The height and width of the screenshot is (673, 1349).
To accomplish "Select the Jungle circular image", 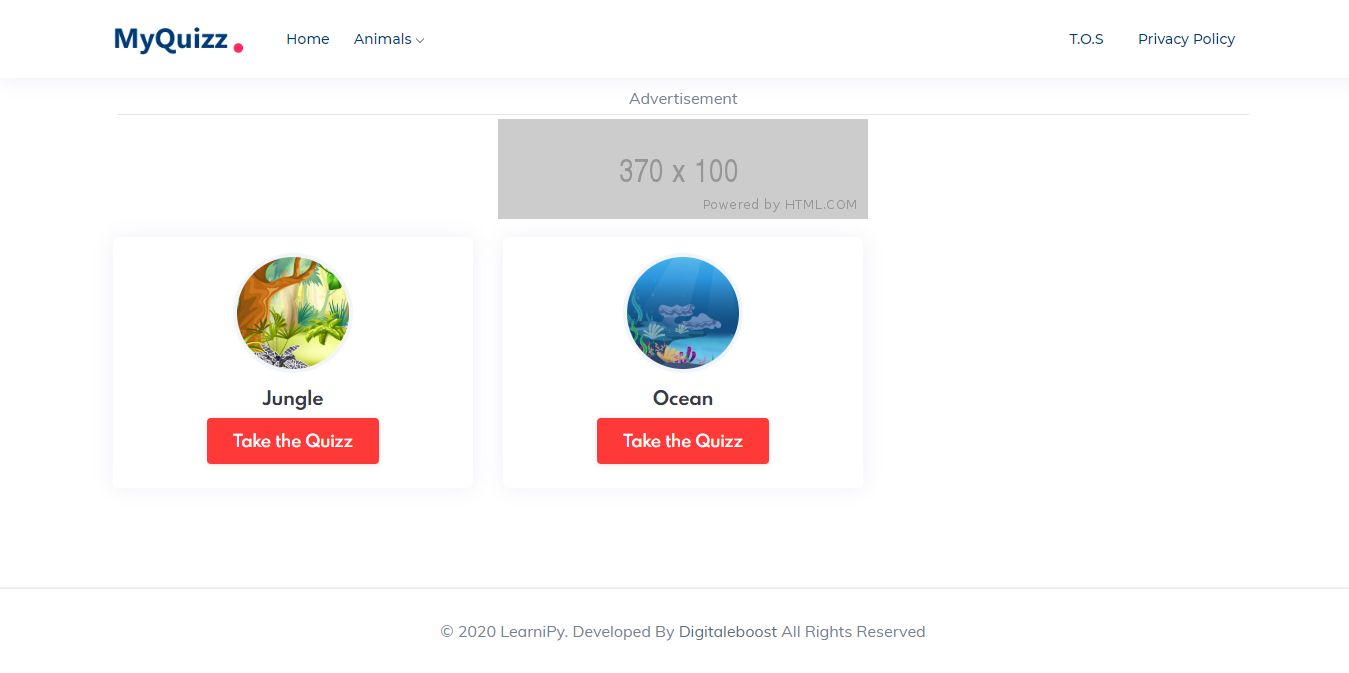I will coord(293,313).
